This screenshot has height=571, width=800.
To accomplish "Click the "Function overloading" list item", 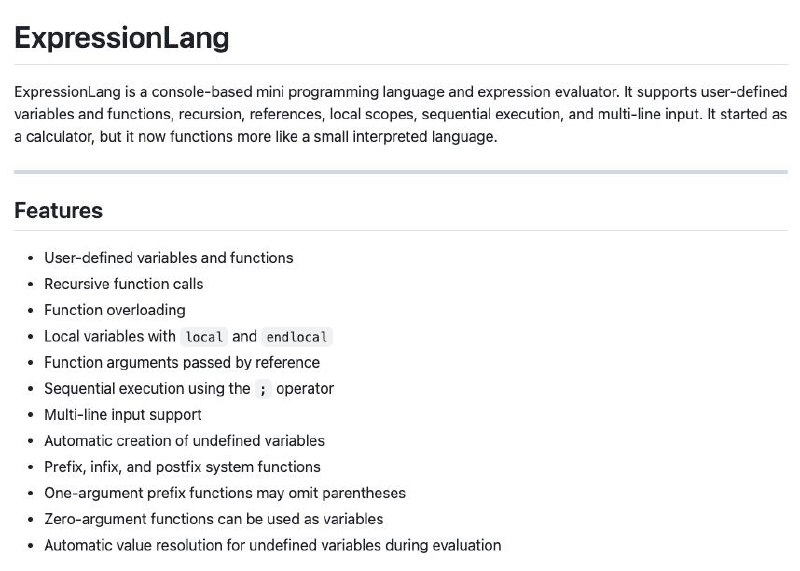I will 114,310.
